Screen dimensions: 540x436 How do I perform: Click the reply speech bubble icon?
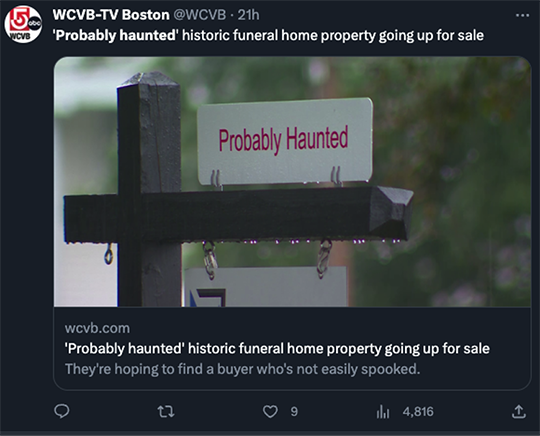pos(62,411)
